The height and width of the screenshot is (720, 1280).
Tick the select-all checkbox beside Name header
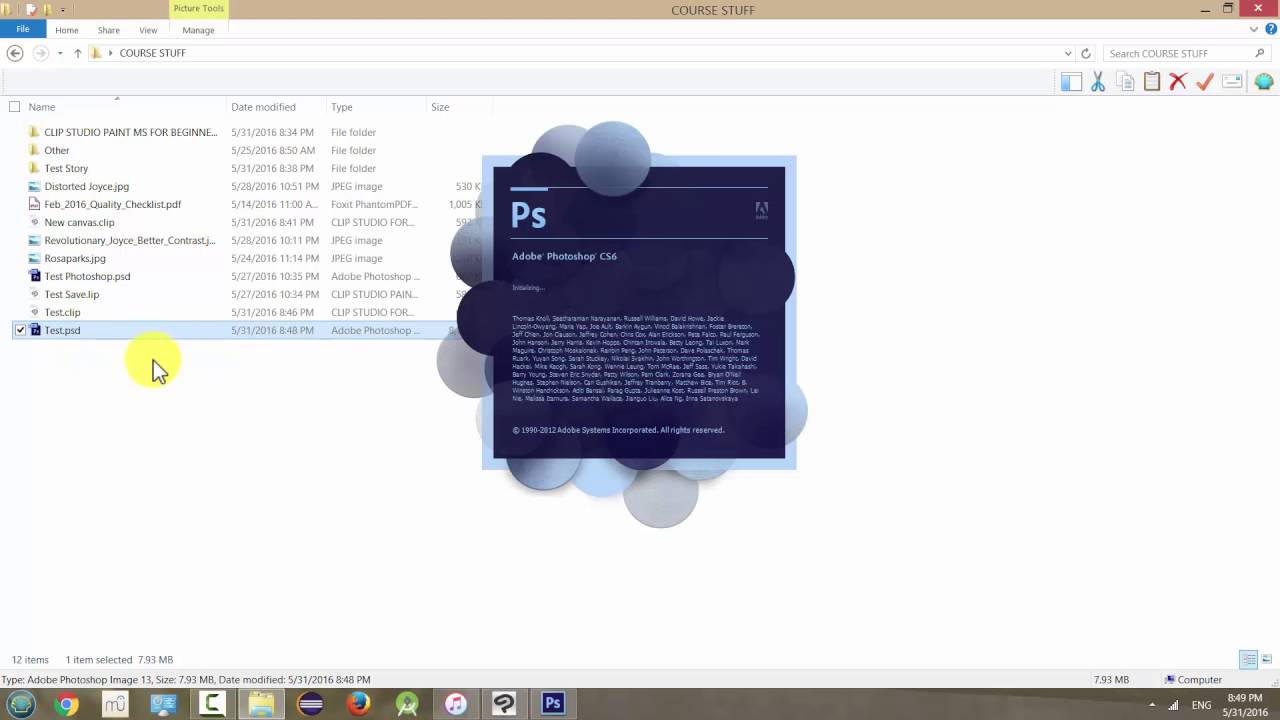point(14,107)
